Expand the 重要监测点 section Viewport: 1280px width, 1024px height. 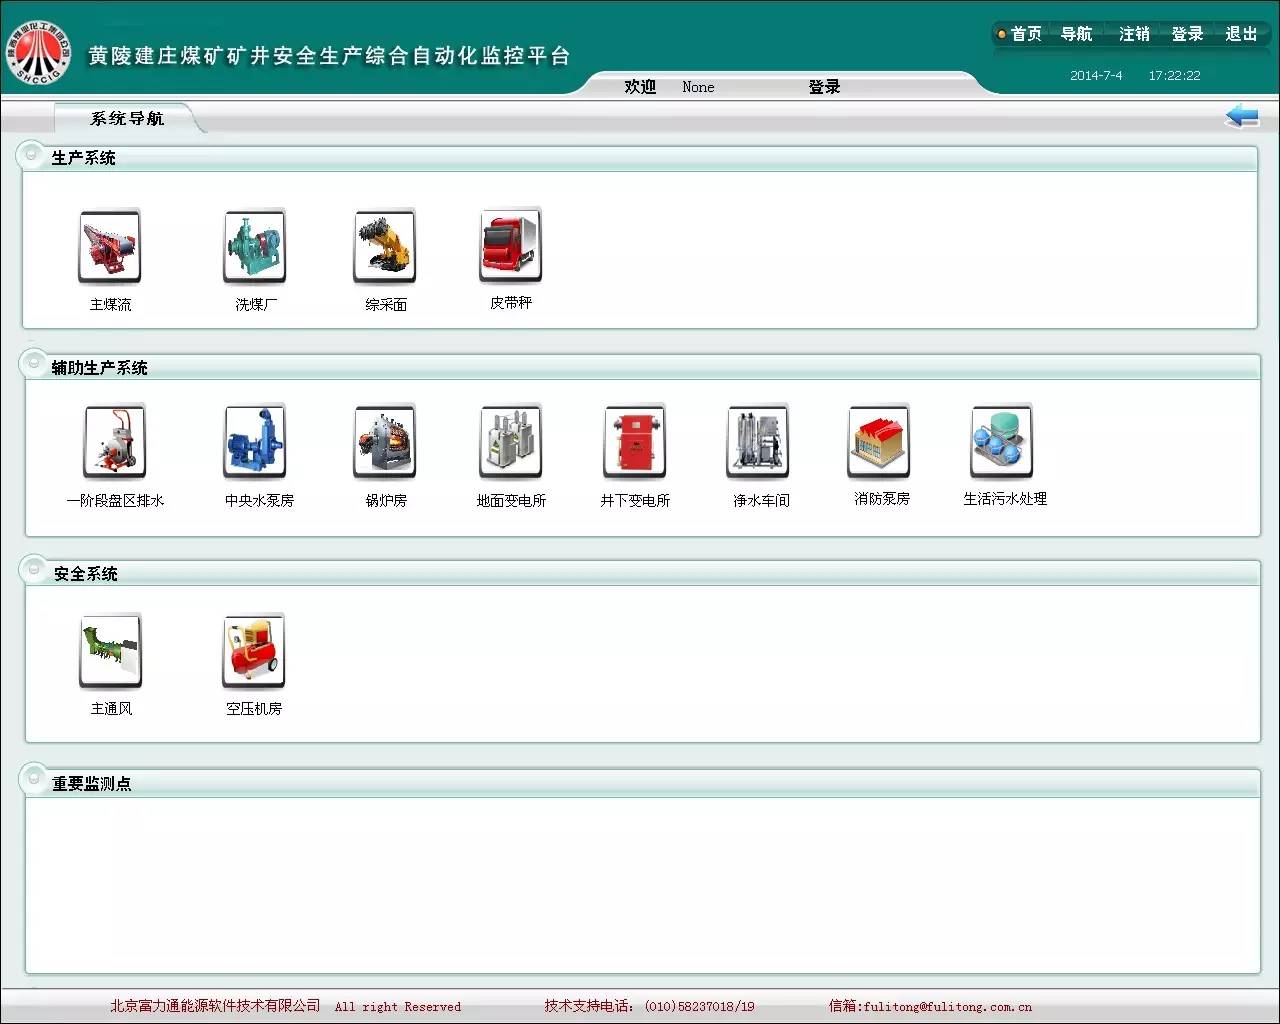tap(33, 780)
